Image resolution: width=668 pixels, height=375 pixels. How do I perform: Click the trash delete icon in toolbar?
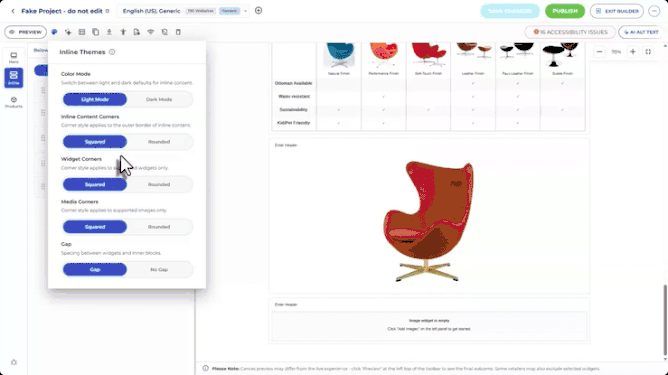178,32
